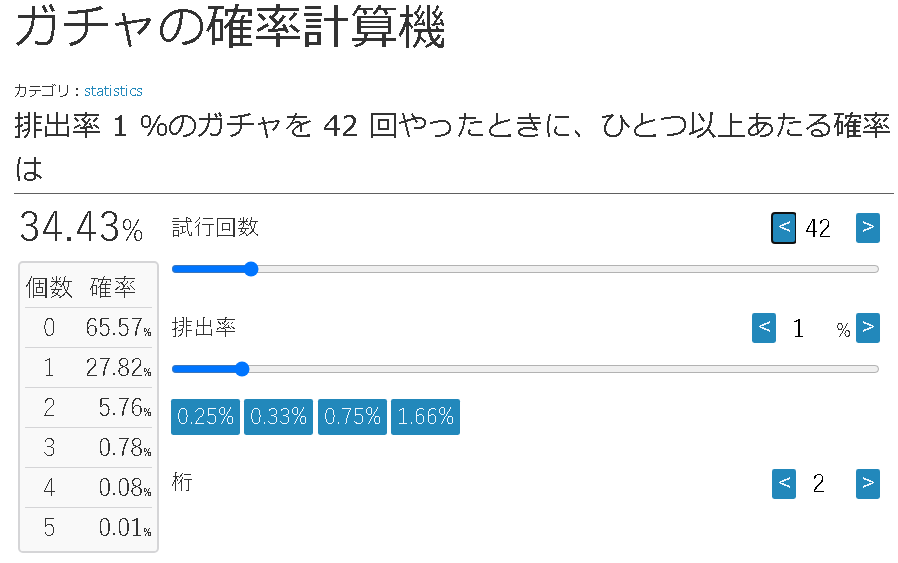This screenshot has height=563, width=898.
Task: Click the 試行回数 slider thumb
Action: coord(251,269)
